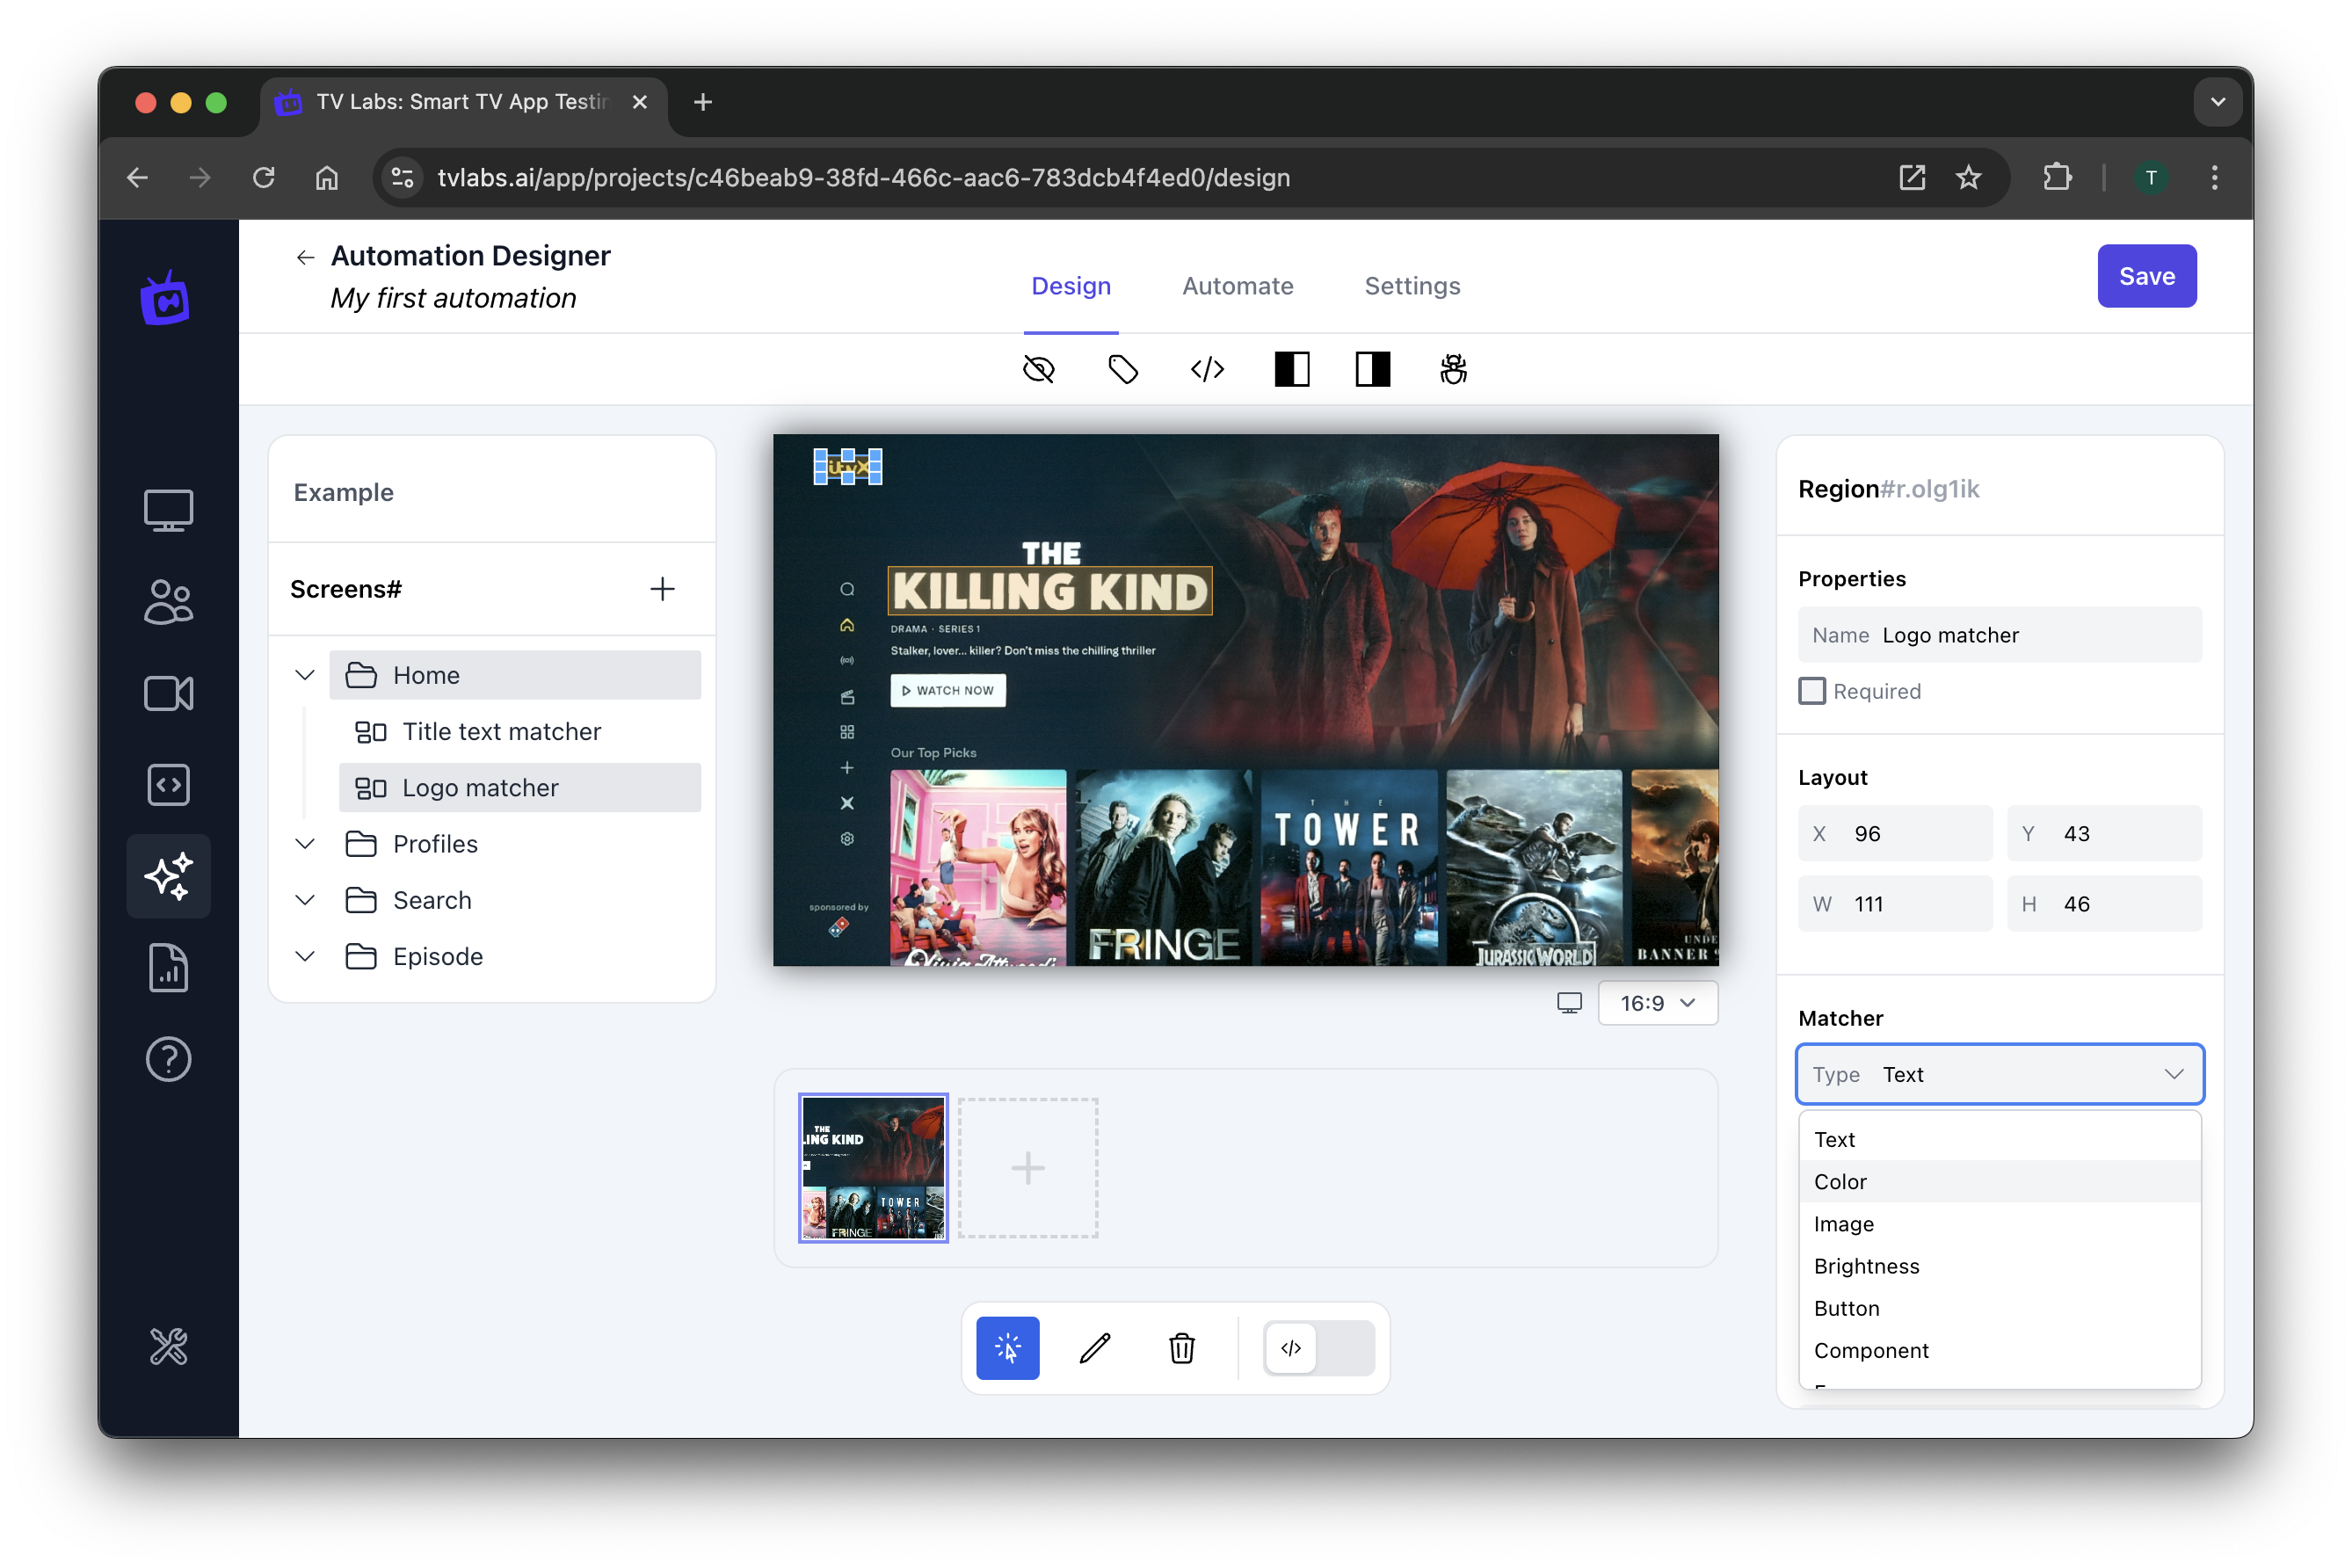2352x1568 pixels.
Task: Expand the Profiles screen folder
Action: tap(306, 844)
